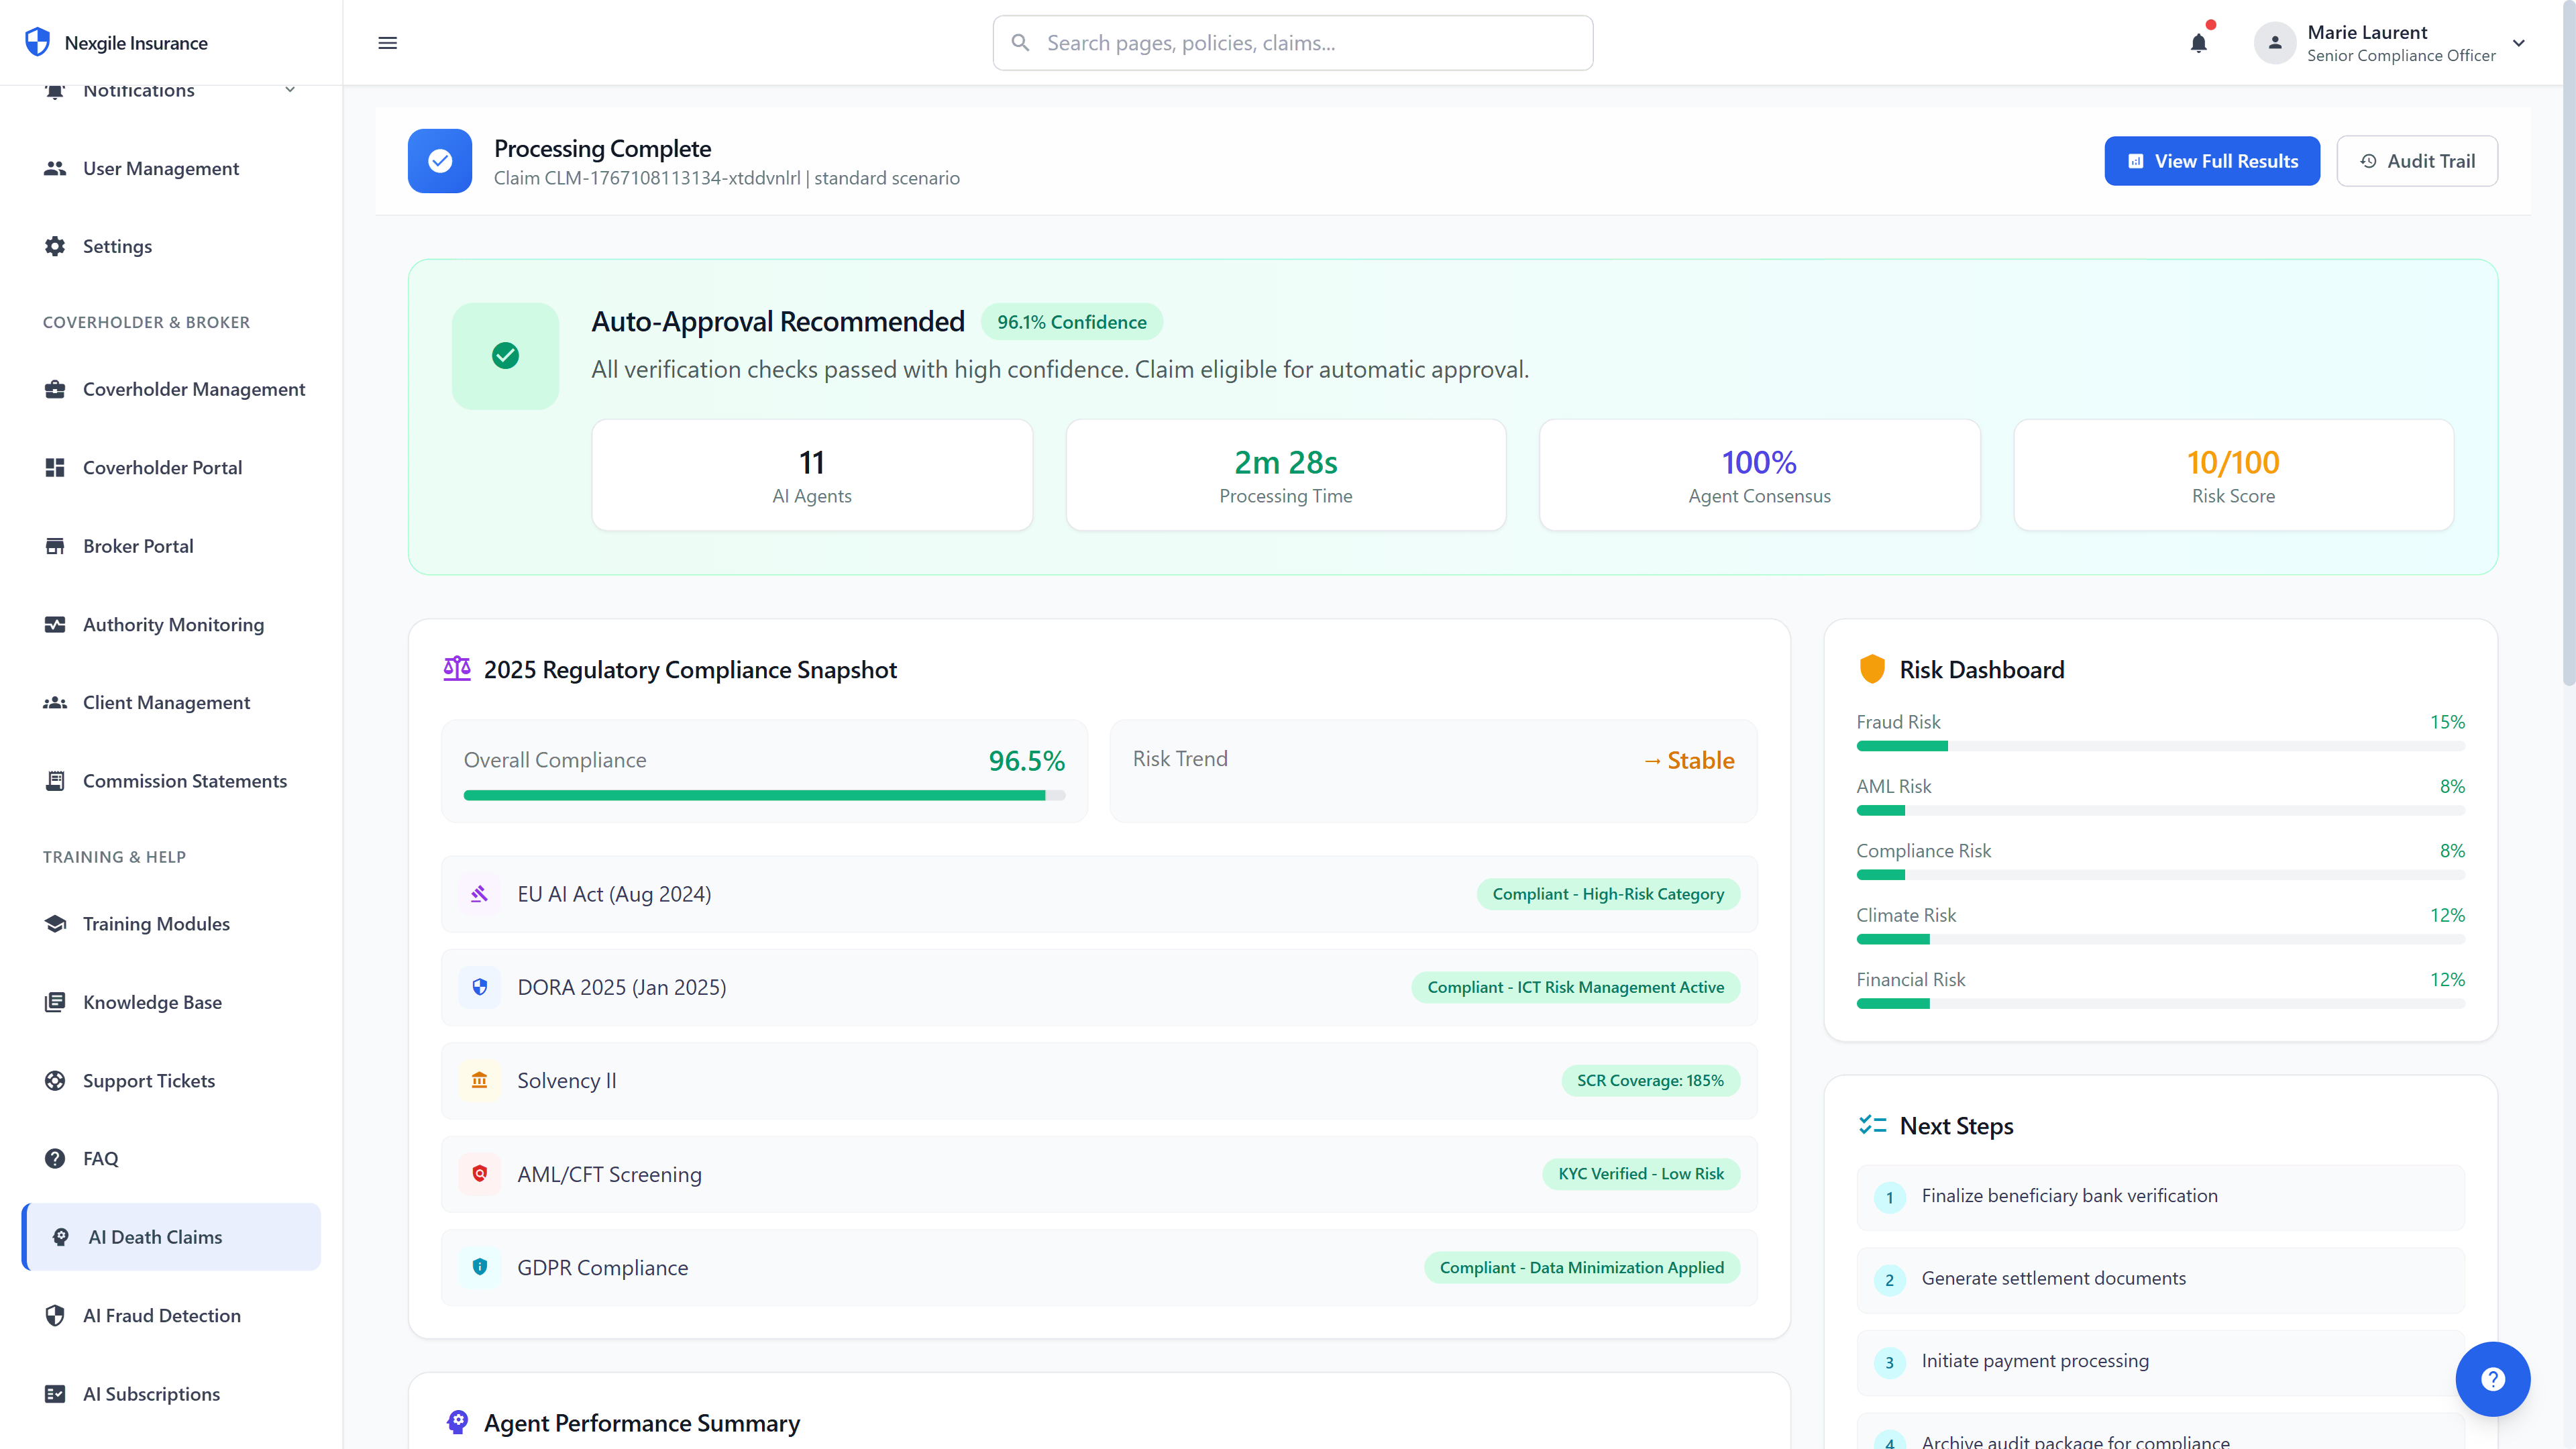Expand the GDPR Compliance row
The image size is (2576, 1449).
1098,1267
